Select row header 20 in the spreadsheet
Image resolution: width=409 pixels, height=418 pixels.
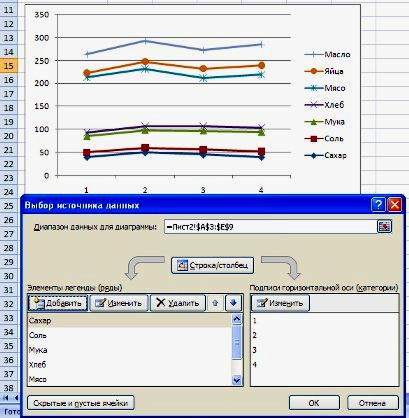click(9, 136)
